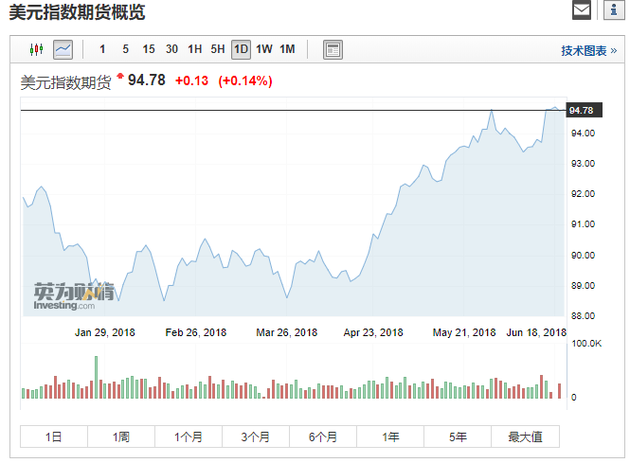Choose the 30-minute interval

pyautogui.click(x=172, y=49)
